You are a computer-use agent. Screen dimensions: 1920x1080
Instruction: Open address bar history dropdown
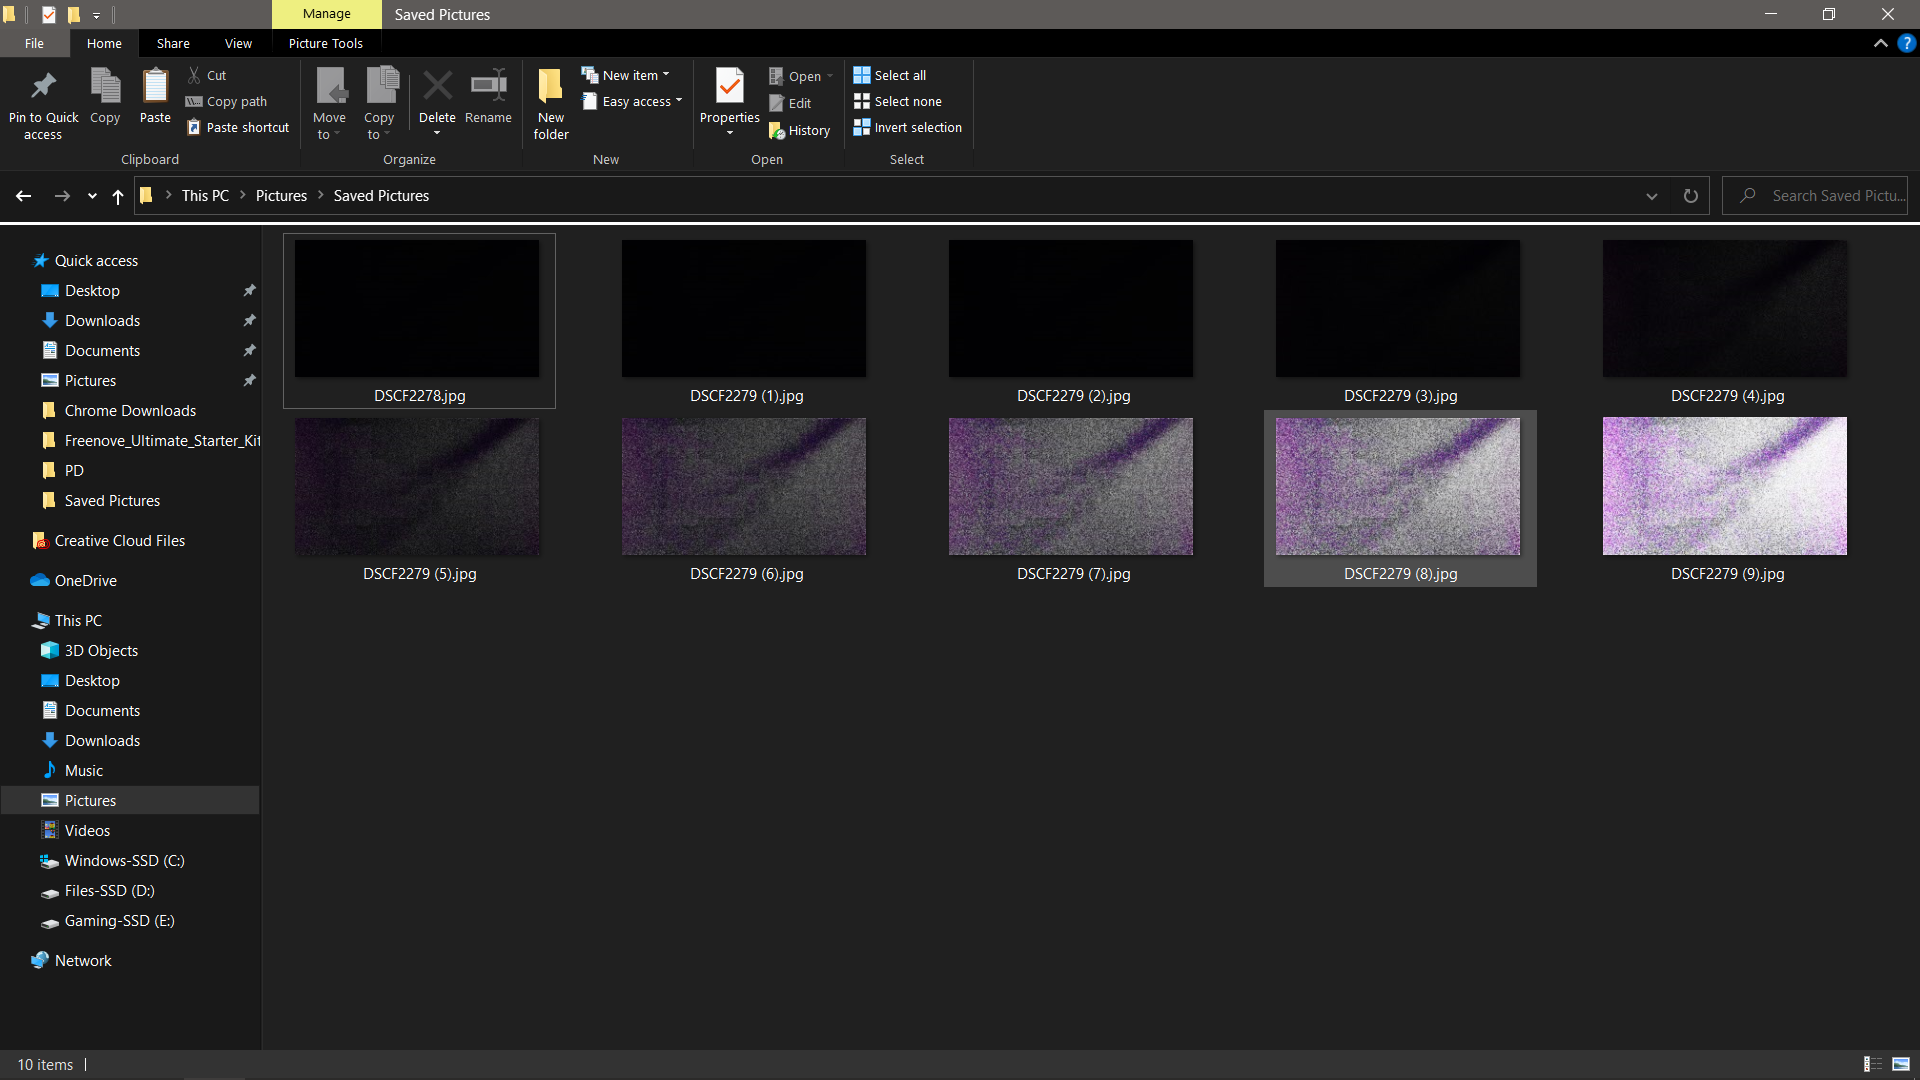(1651, 196)
